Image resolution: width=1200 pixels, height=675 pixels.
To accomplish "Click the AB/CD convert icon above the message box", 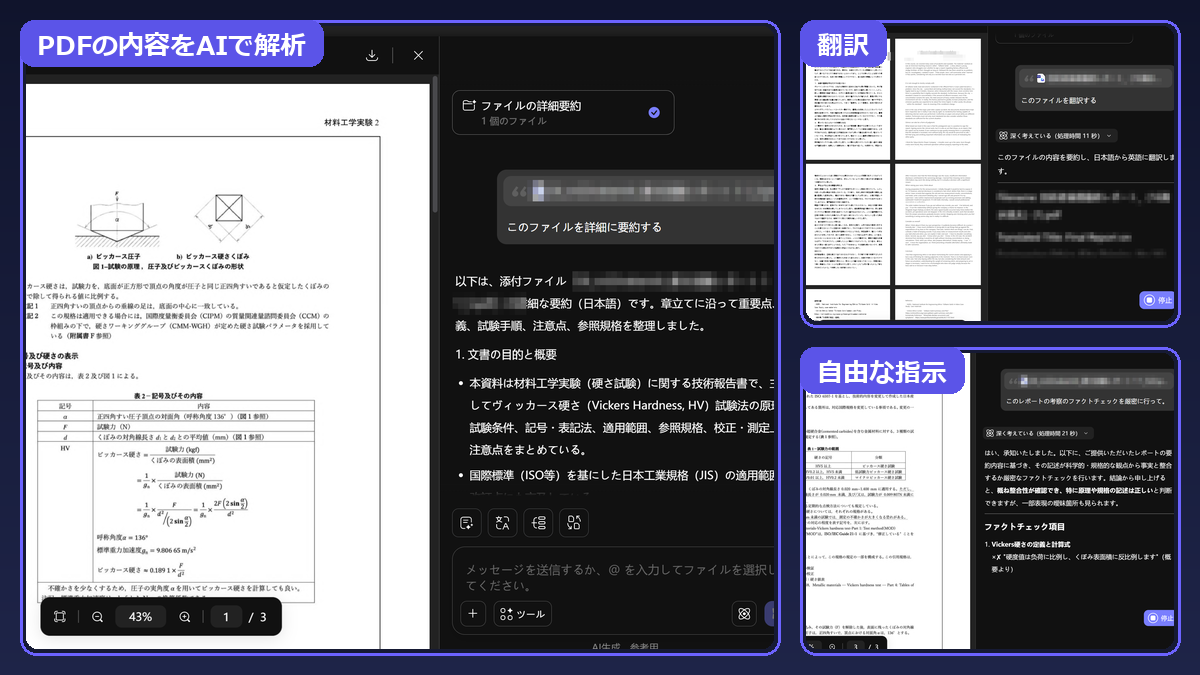I will (574, 522).
